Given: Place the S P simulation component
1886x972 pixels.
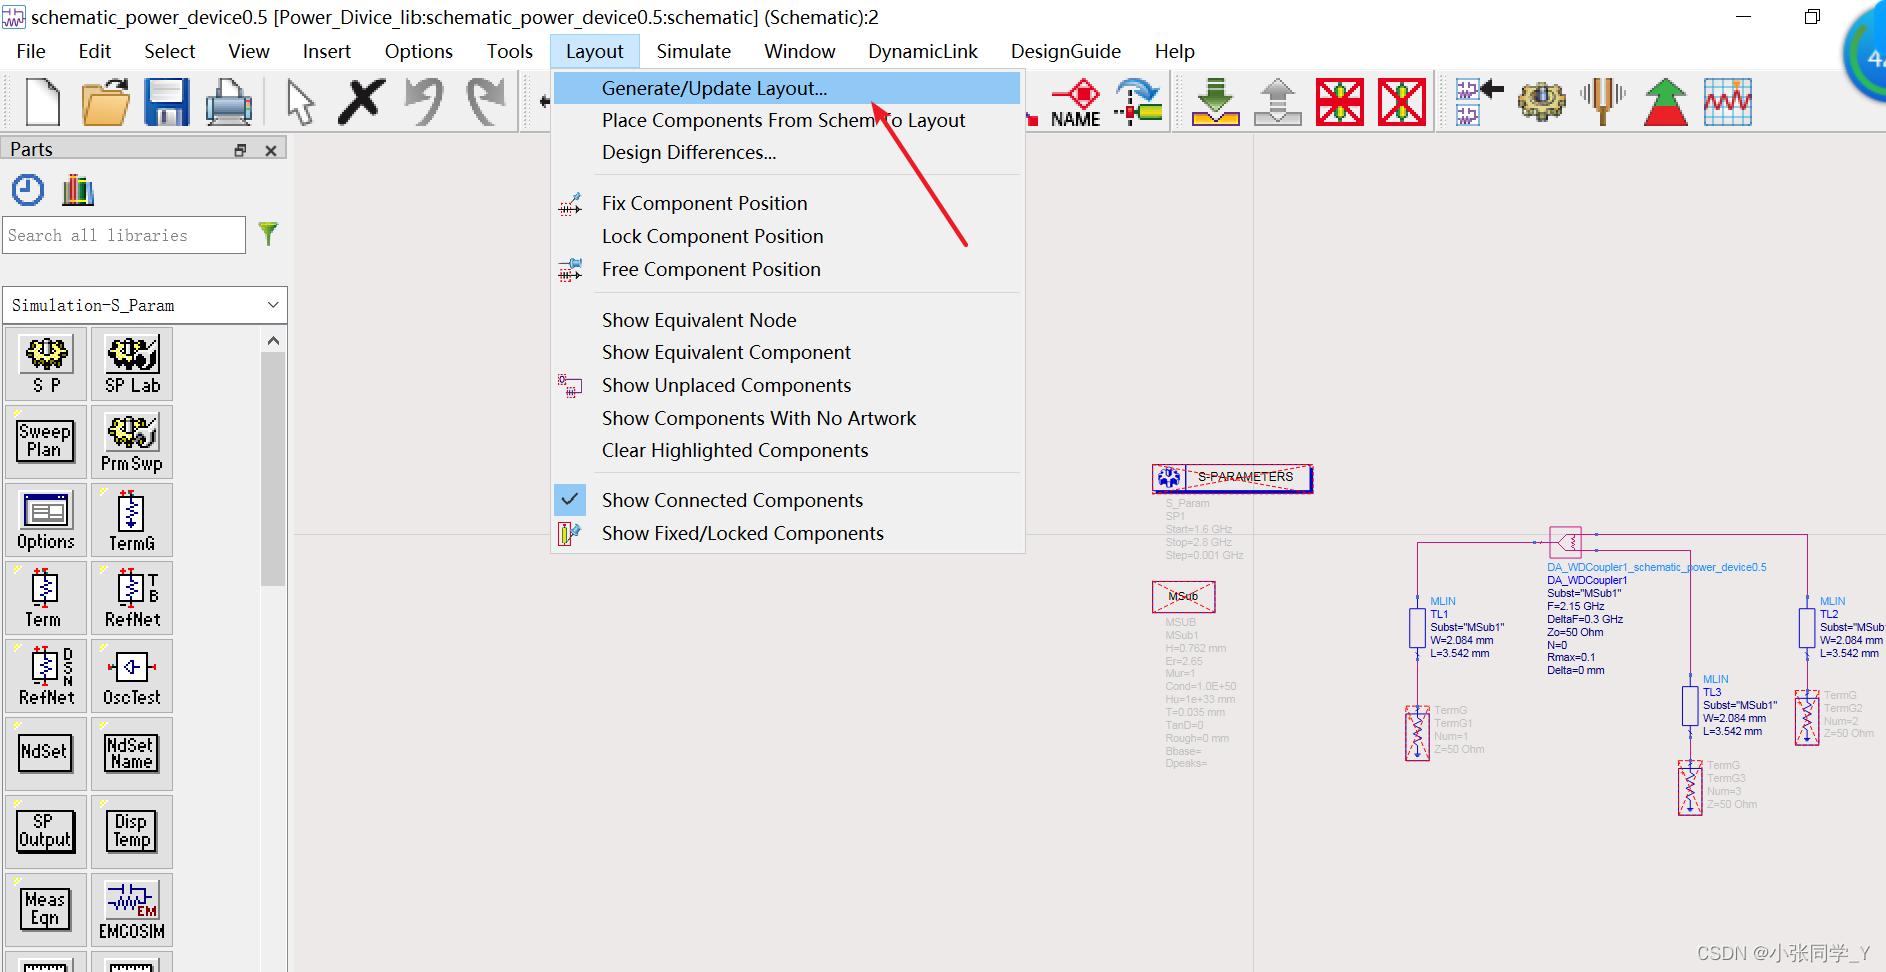Looking at the screenshot, I should (x=46, y=364).
